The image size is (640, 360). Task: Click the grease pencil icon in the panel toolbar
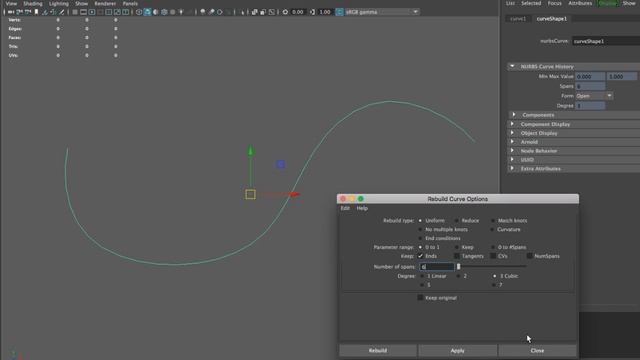point(61,12)
